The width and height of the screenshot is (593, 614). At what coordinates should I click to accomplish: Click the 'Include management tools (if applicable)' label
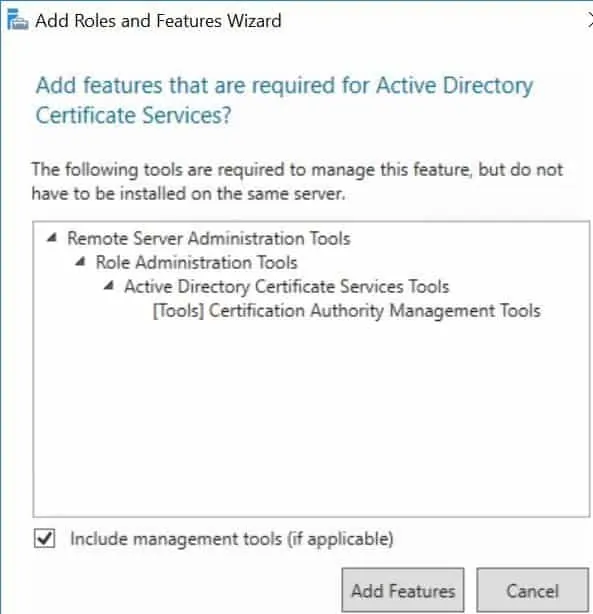point(231,539)
